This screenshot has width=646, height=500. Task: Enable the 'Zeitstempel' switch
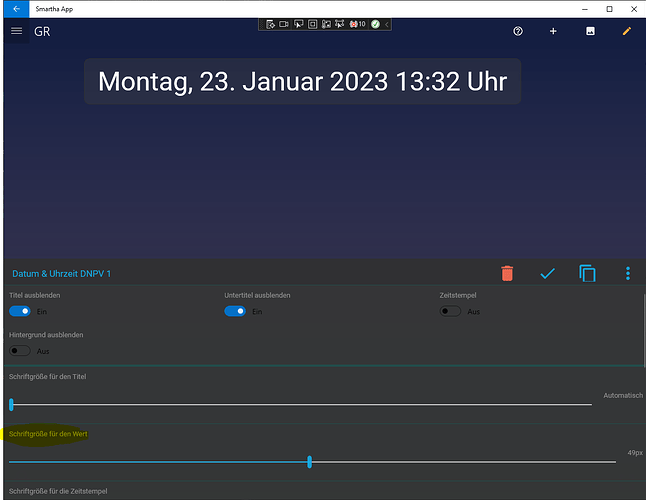[451, 311]
